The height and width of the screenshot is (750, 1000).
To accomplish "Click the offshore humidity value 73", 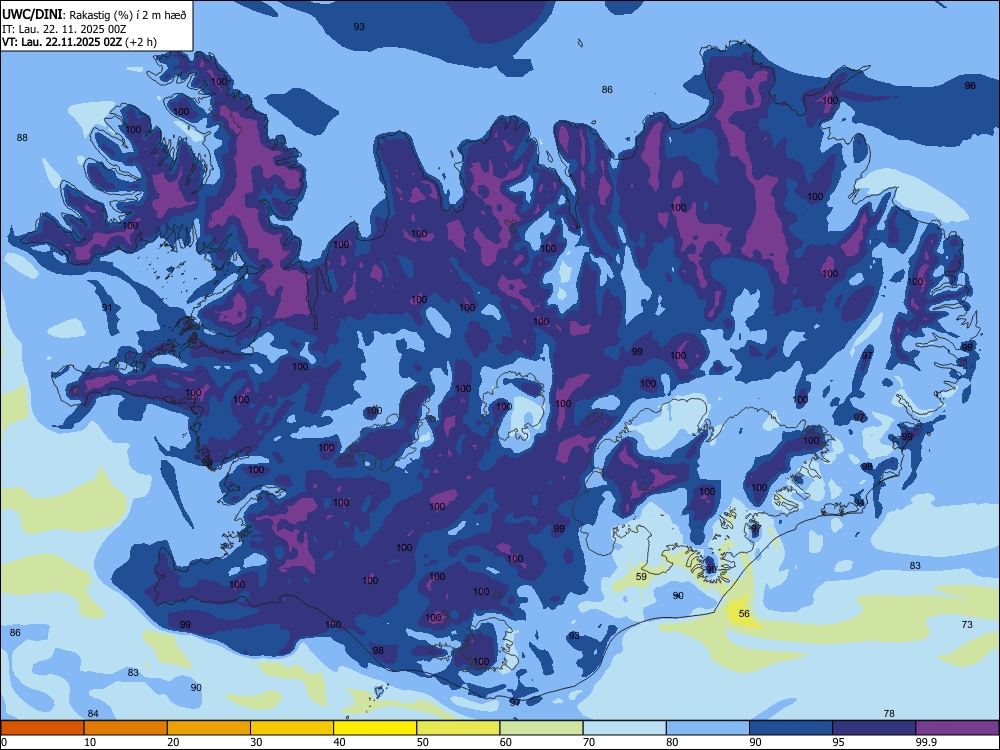I will 967,624.
